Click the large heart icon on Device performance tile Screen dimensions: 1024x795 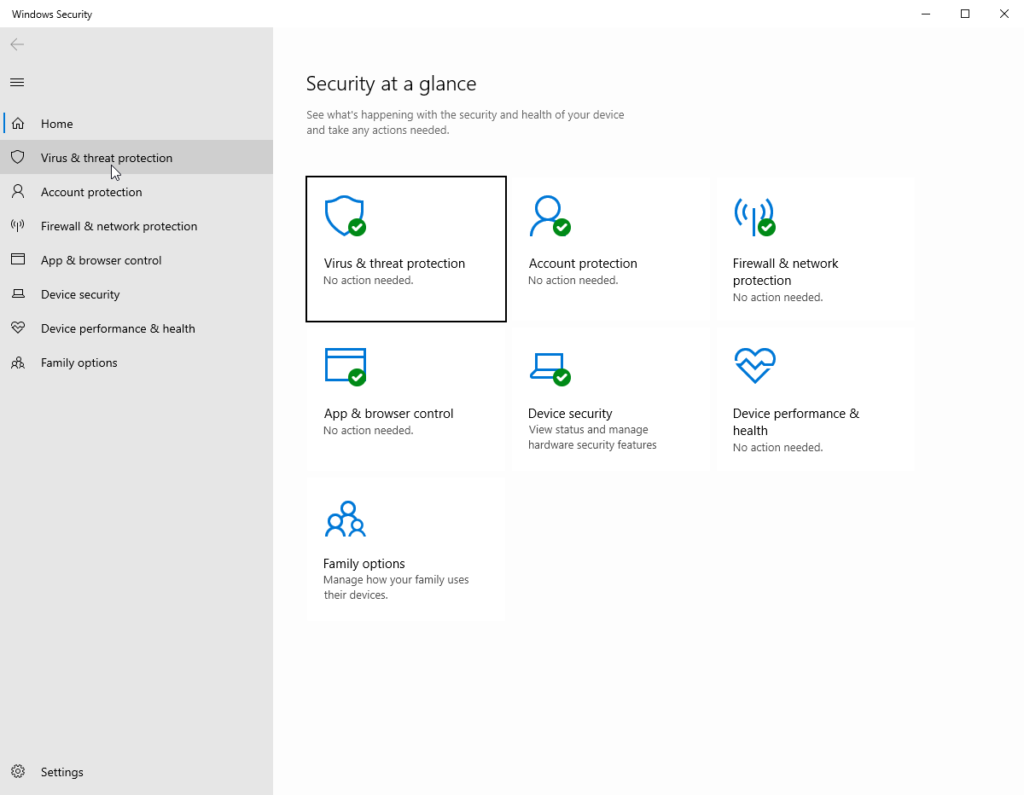pyautogui.click(x=755, y=365)
